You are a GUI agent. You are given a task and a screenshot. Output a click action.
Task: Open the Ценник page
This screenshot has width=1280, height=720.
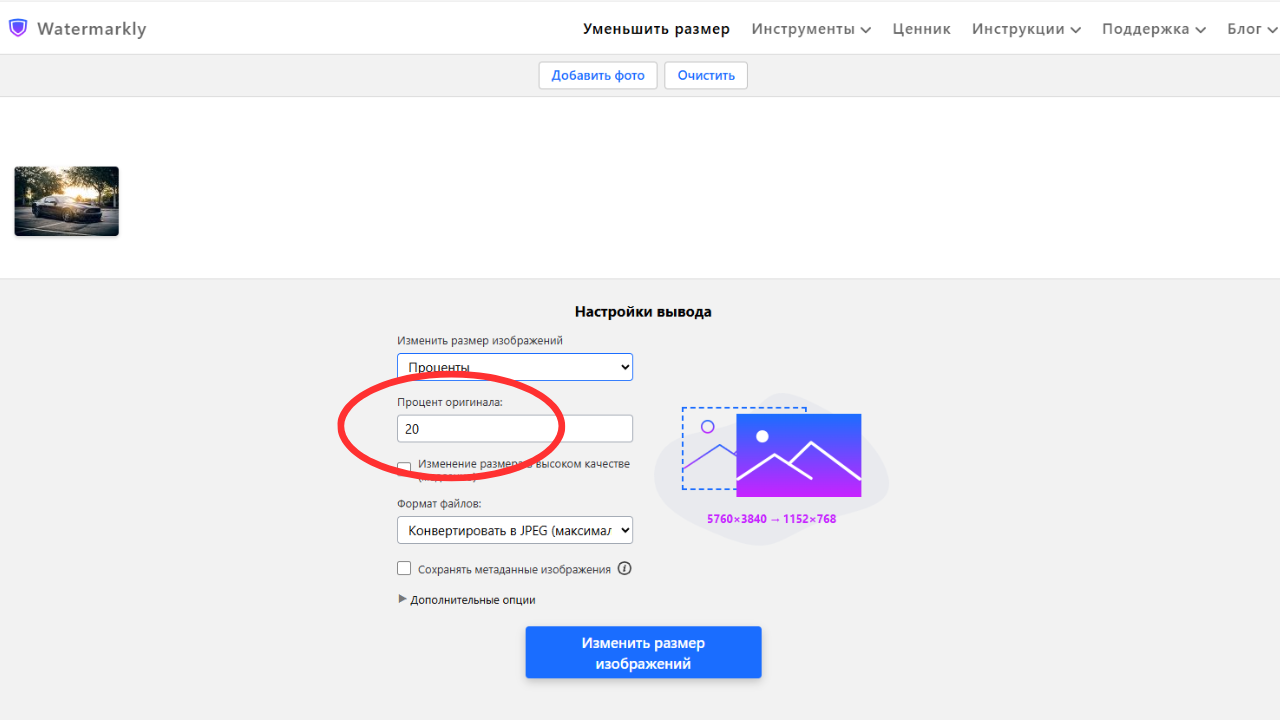921,29
